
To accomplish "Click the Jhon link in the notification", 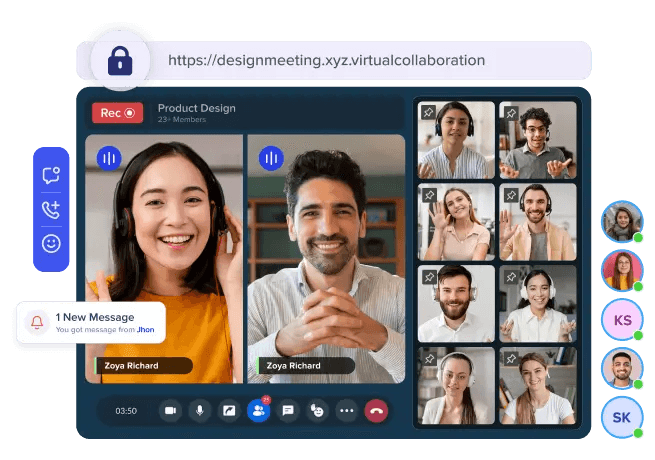I will tap(145, 330).
